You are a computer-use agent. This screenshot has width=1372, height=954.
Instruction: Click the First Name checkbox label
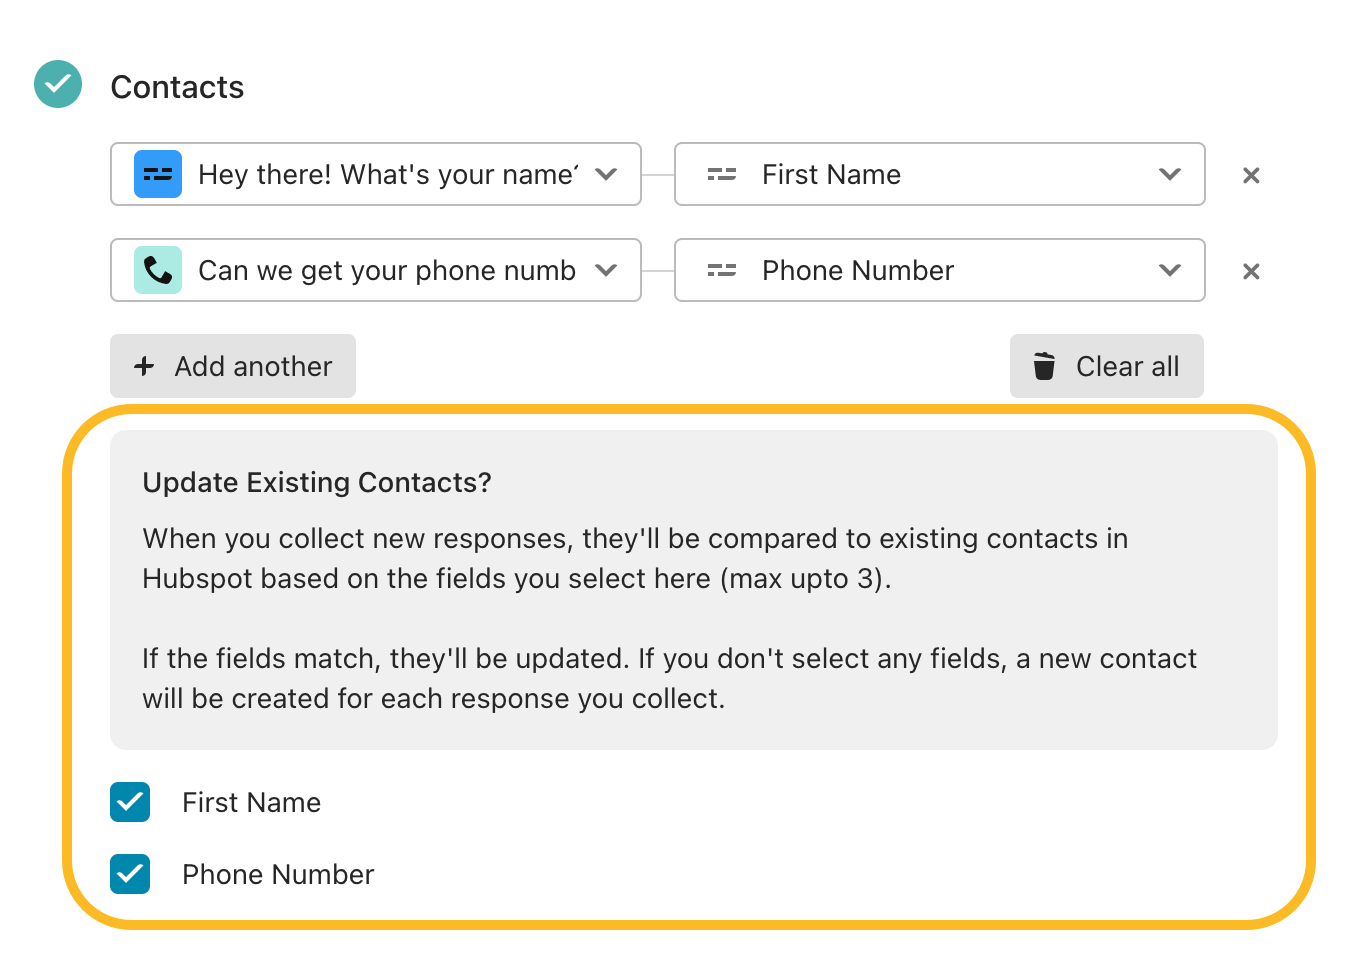pos(251,803)
